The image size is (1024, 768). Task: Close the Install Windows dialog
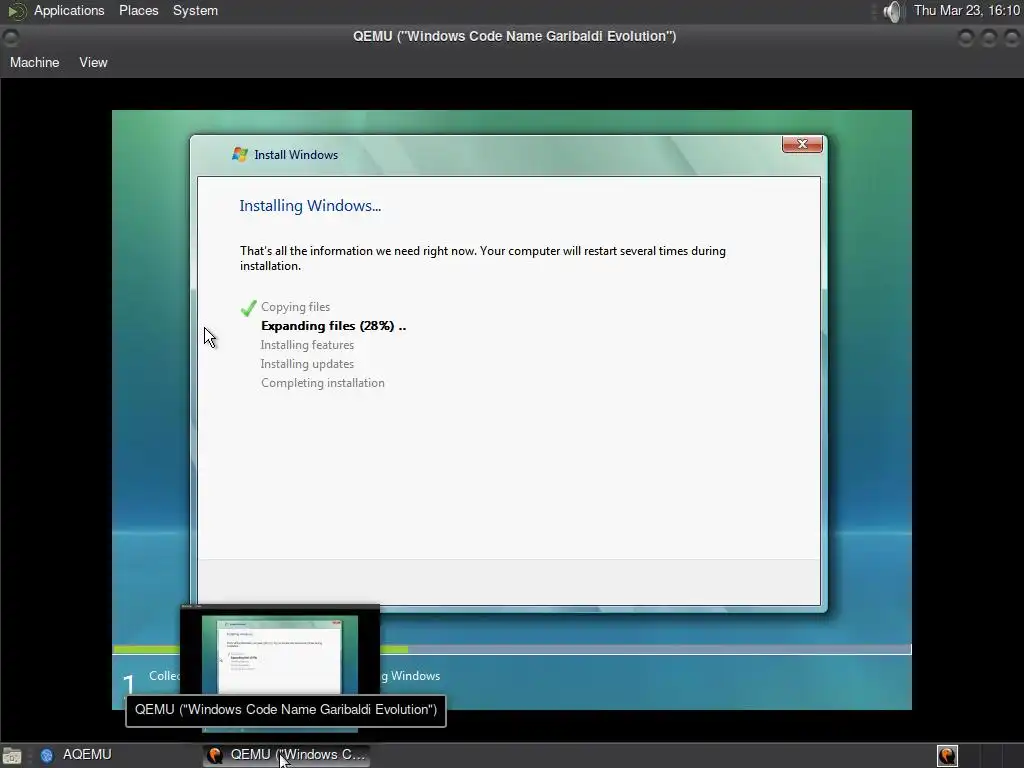click(x=802, y=144)
